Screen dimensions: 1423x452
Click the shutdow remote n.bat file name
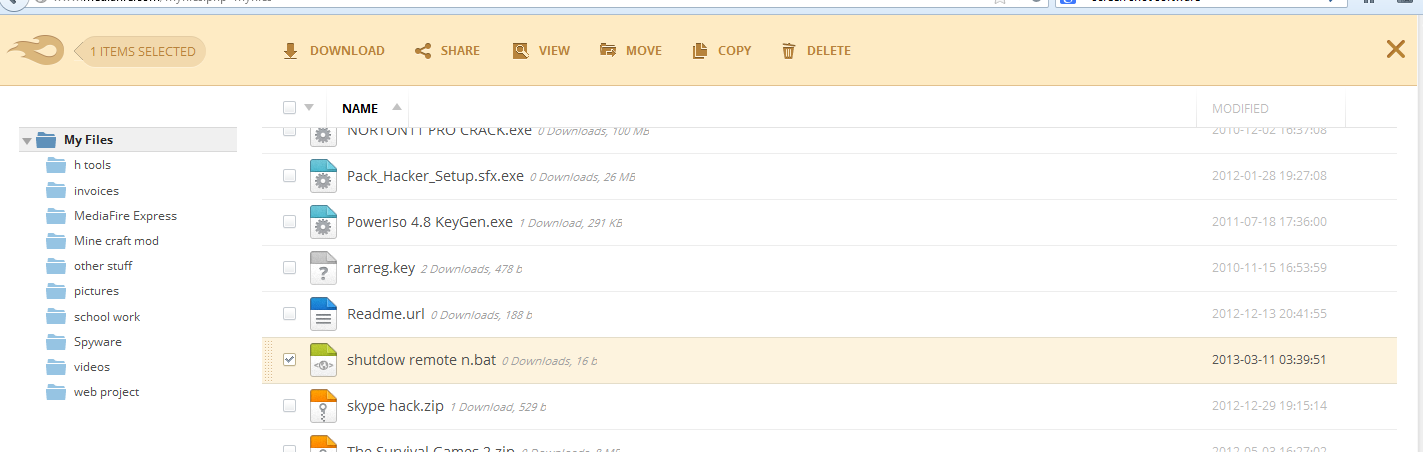(421, 360)
